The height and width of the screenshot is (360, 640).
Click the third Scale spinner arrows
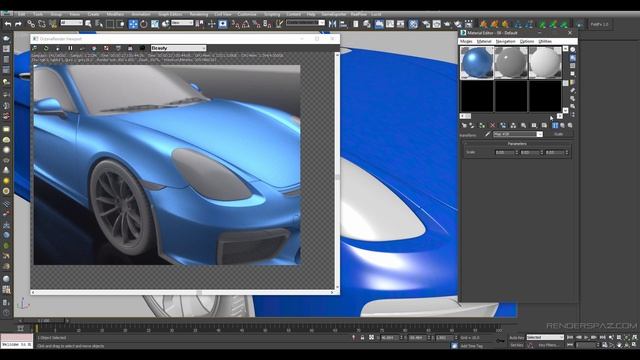567,152
